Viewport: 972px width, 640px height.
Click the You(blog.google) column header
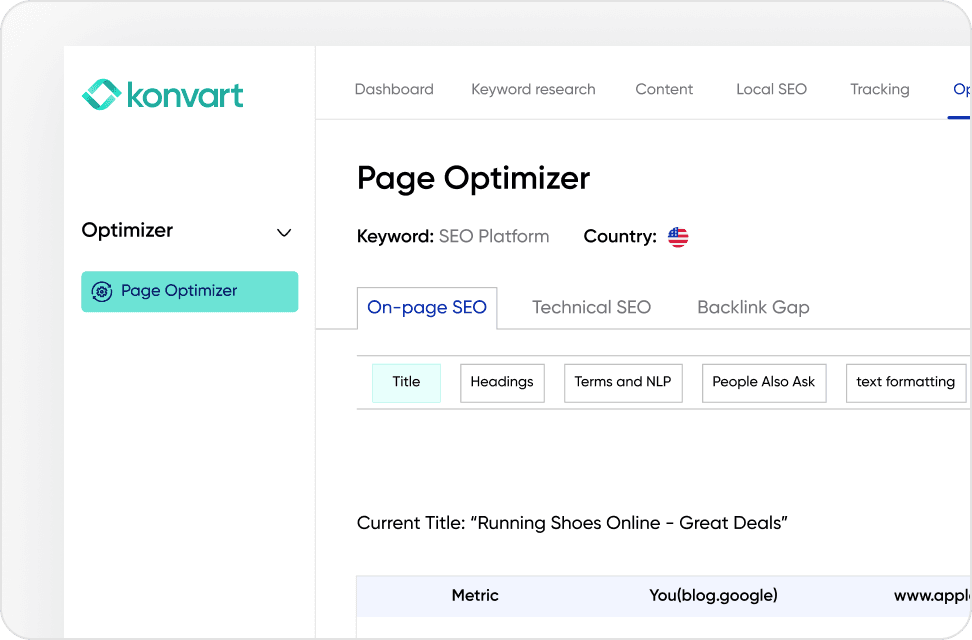click(713, 595)
